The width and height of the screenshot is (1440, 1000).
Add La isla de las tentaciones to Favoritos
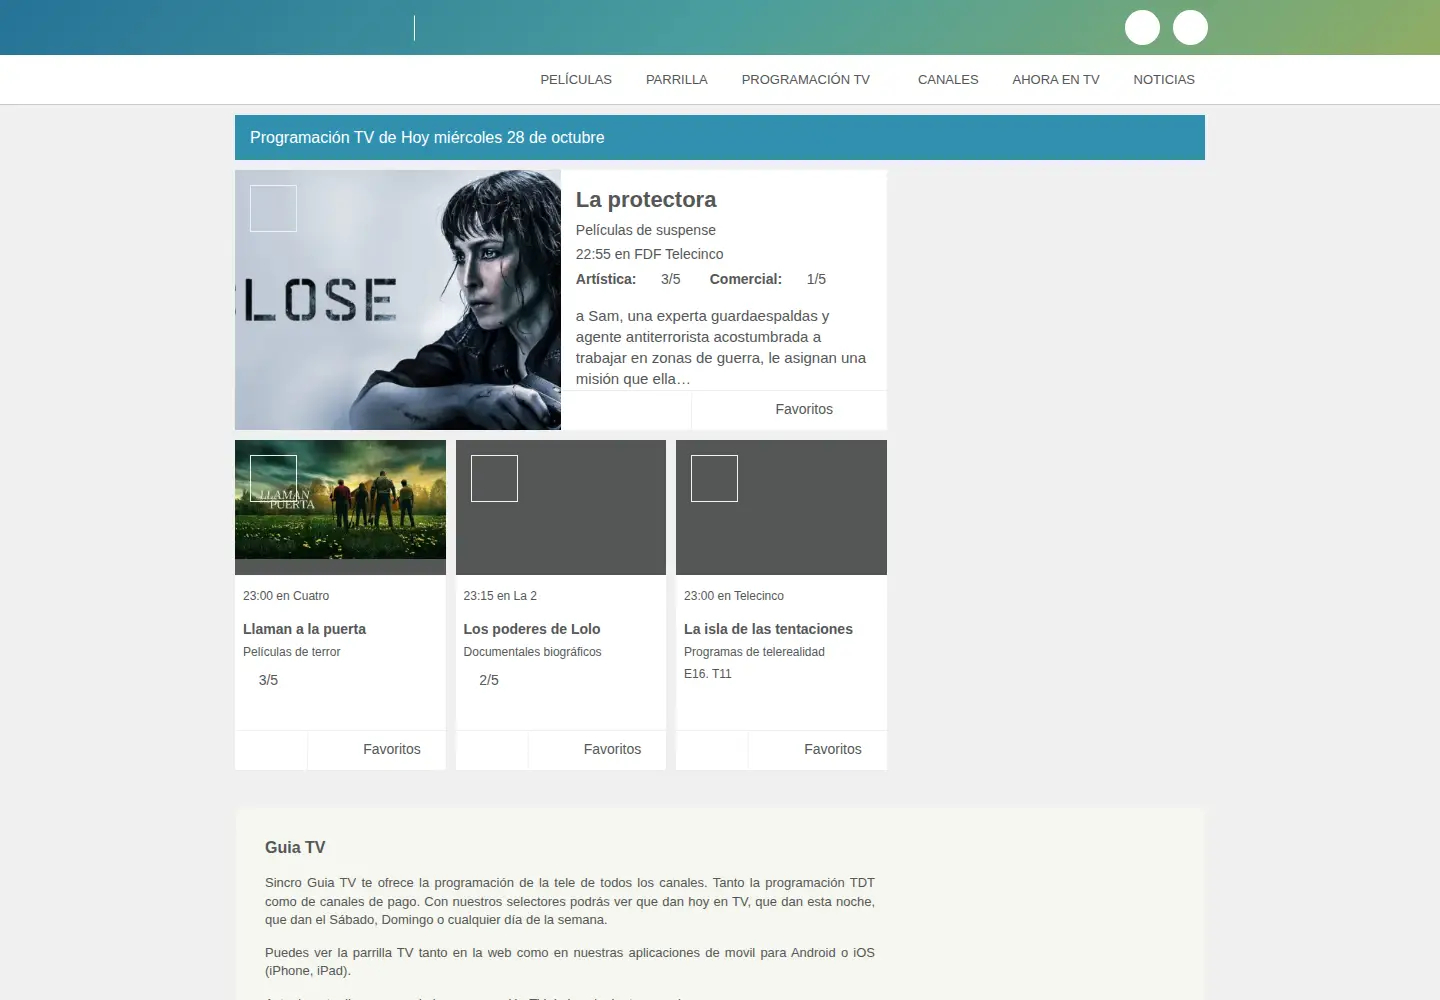[x=833, y=749]
